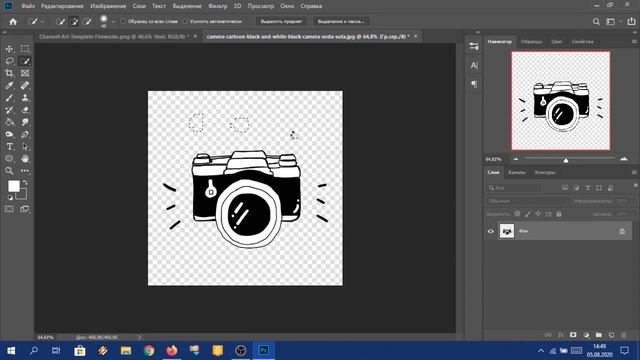
Task: Create new adjustment layer button
Action: click(x=586, y=335)
